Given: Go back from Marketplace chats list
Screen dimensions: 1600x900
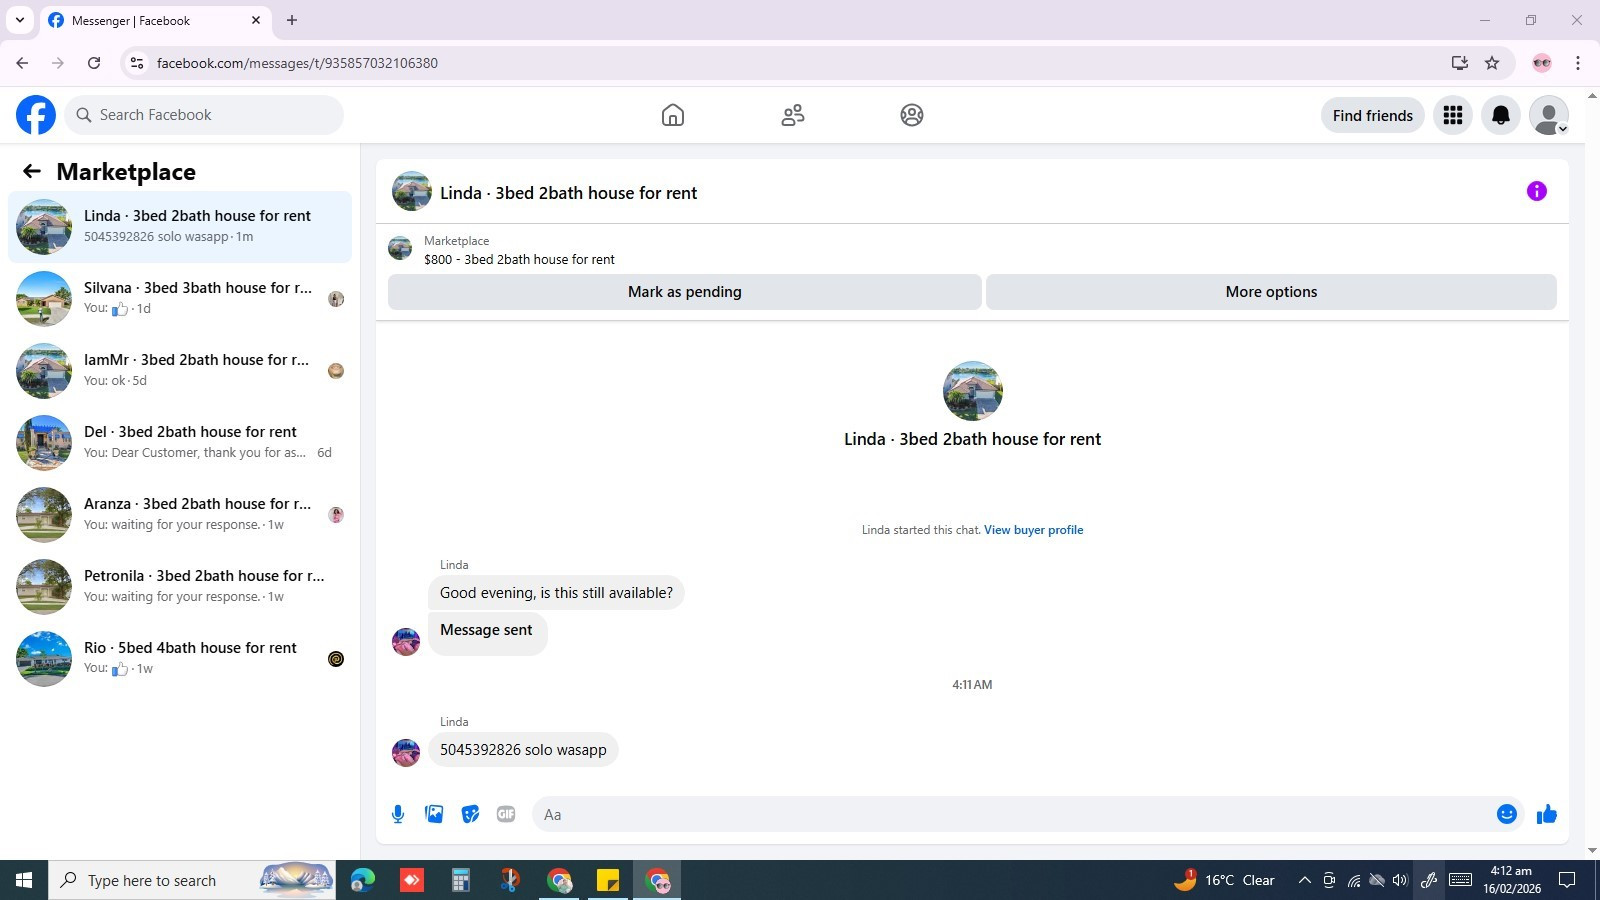Looking at the screenshot, I should (32, 171).
